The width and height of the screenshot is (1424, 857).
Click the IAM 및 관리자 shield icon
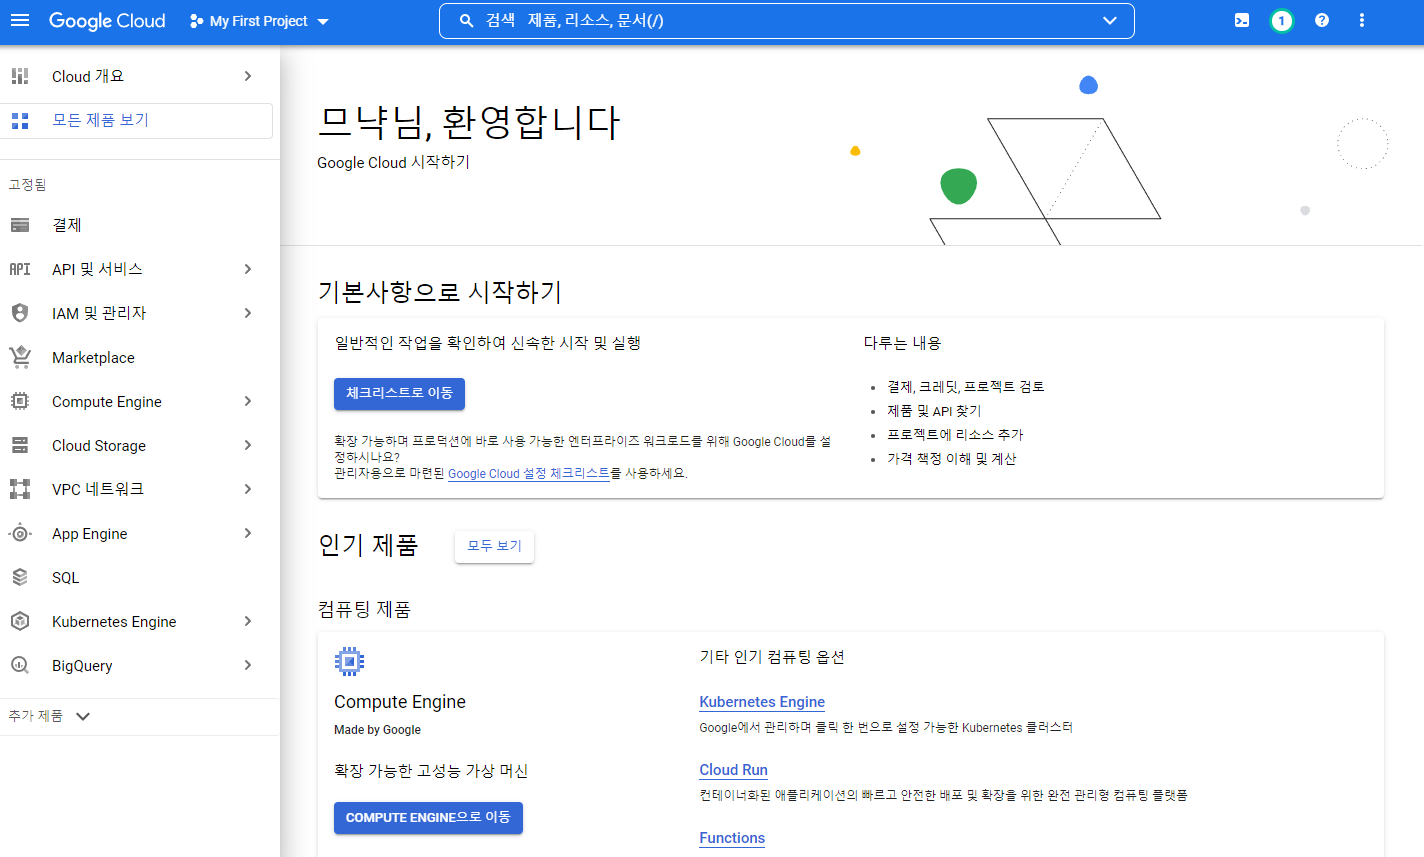click(20, 313)
